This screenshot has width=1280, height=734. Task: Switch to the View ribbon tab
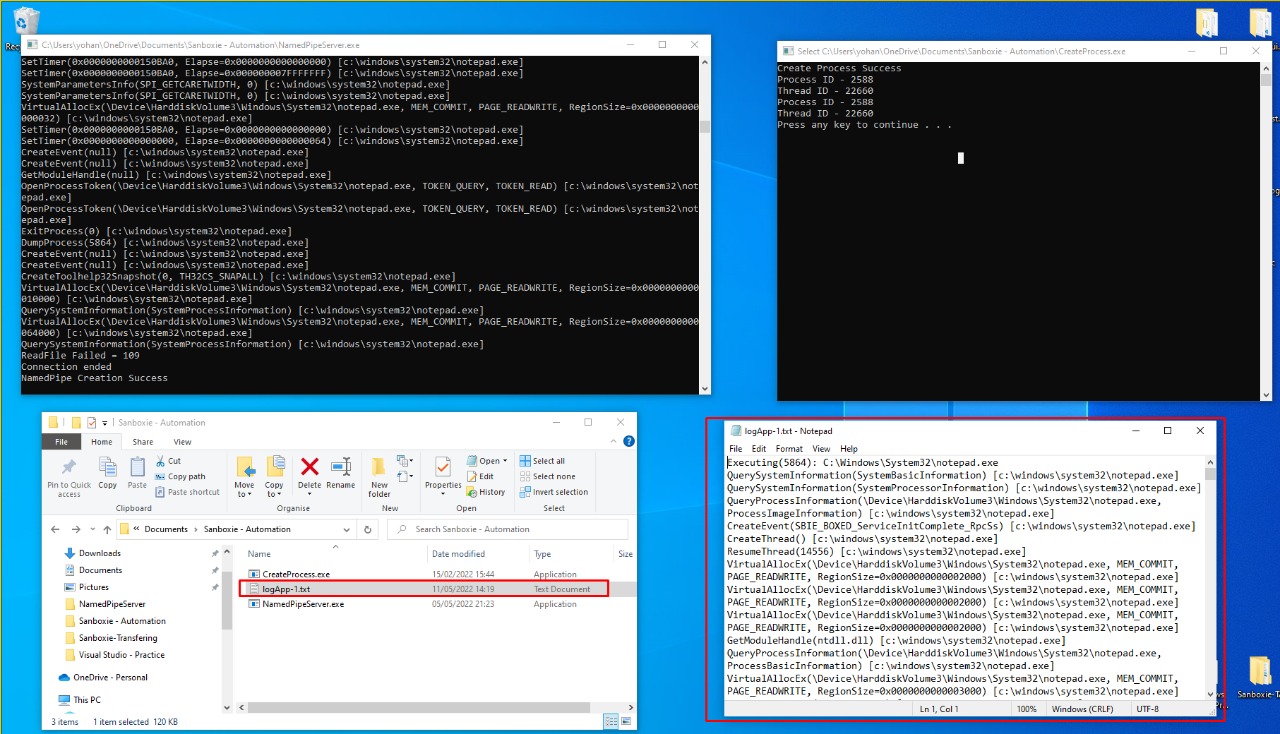click(182, 442)
